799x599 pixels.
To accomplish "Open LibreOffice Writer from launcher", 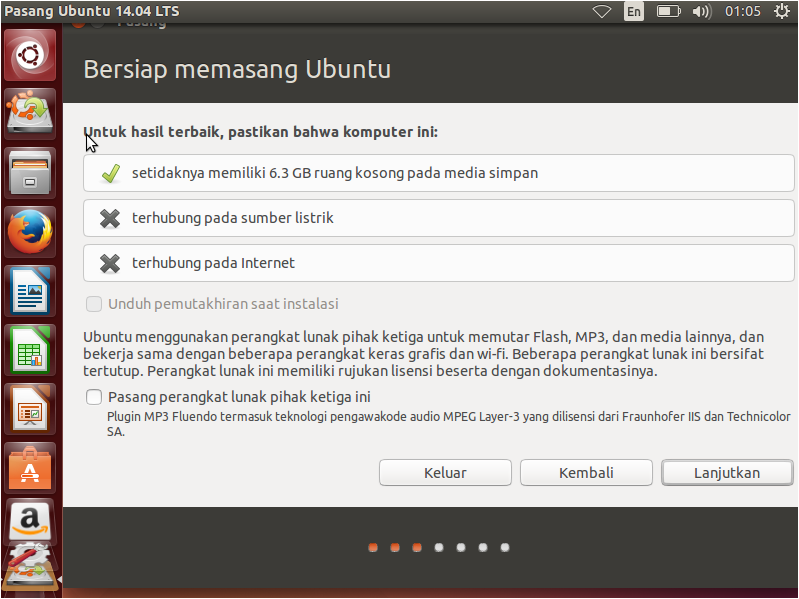I will (x=30, y=291).
